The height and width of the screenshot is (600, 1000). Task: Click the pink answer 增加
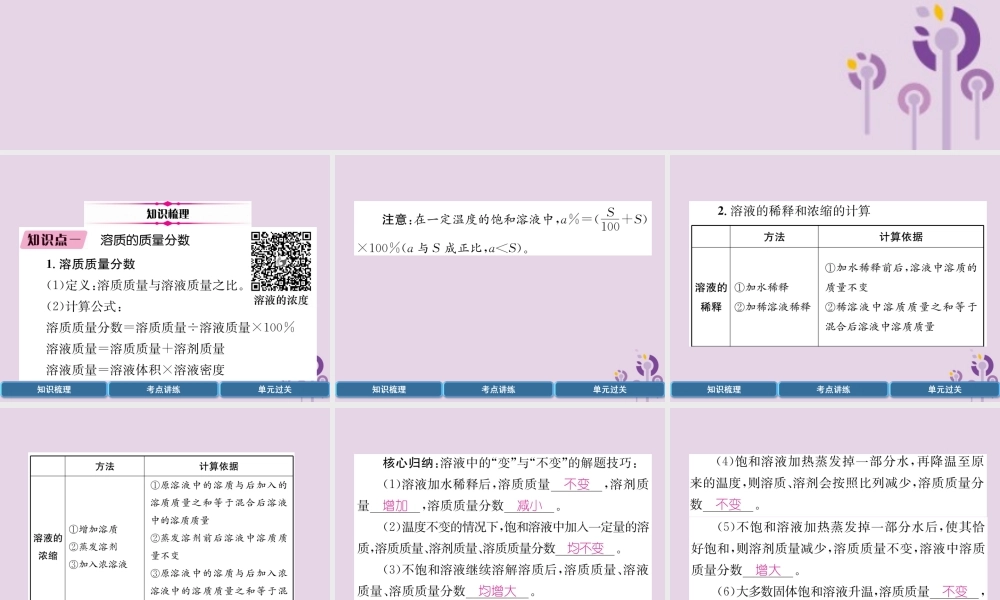pos(395,506)
